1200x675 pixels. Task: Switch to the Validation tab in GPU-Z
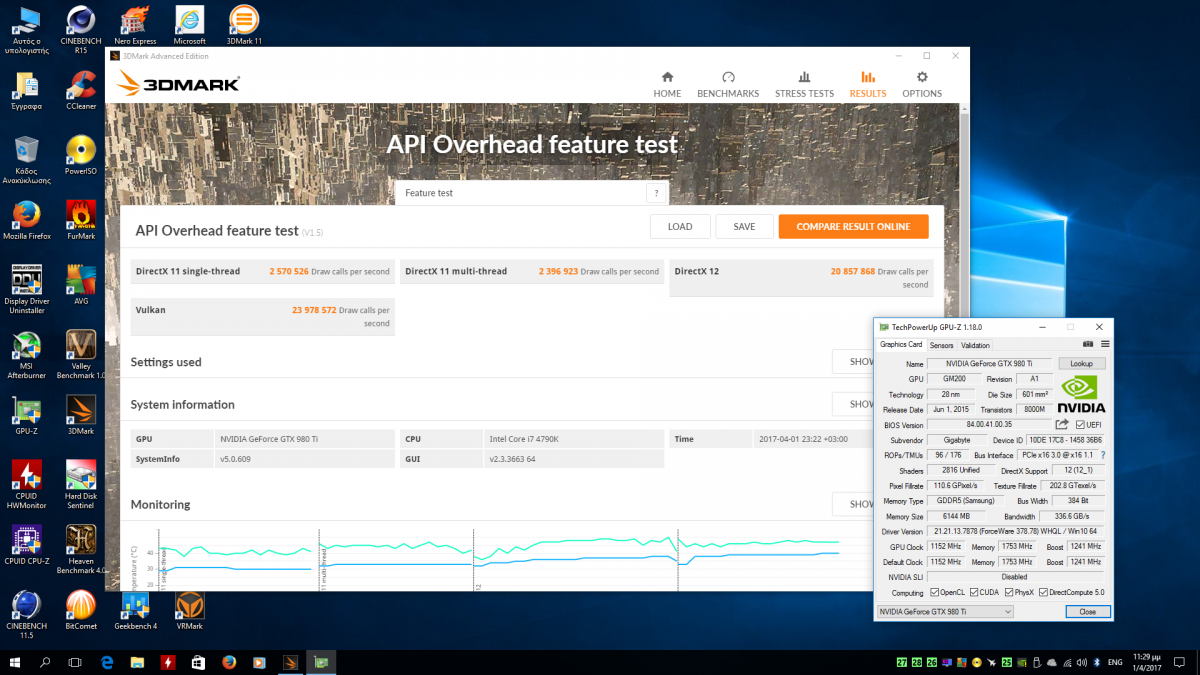(x=975, y=345)
